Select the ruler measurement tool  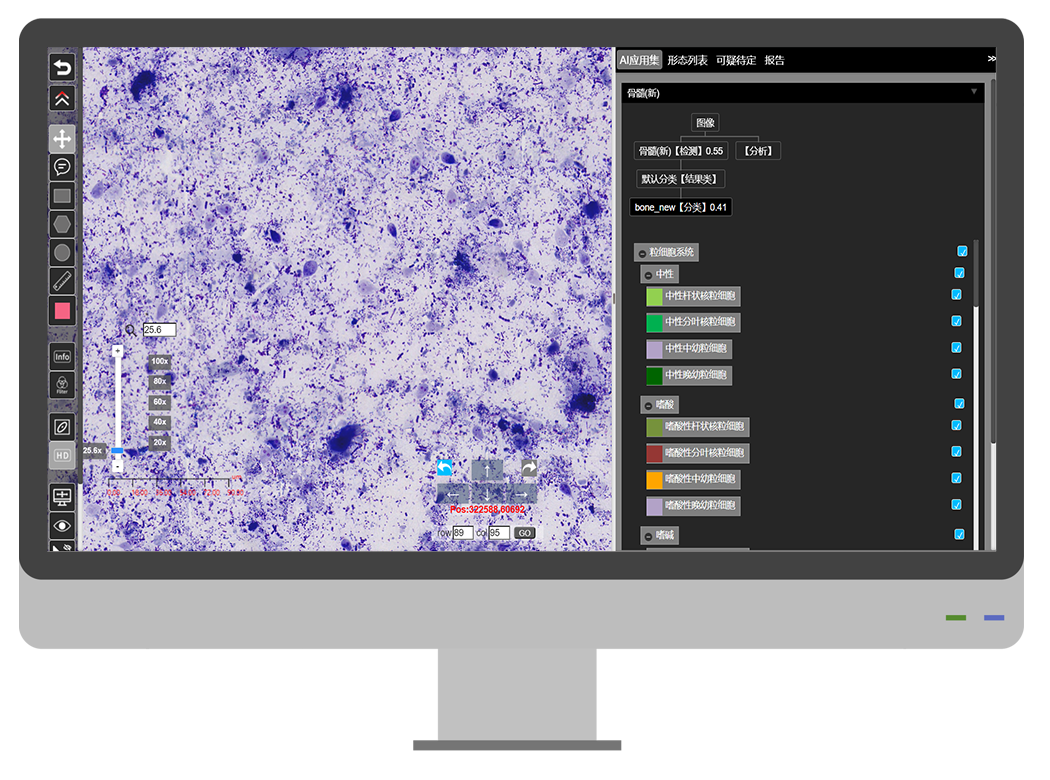[63, 281]
